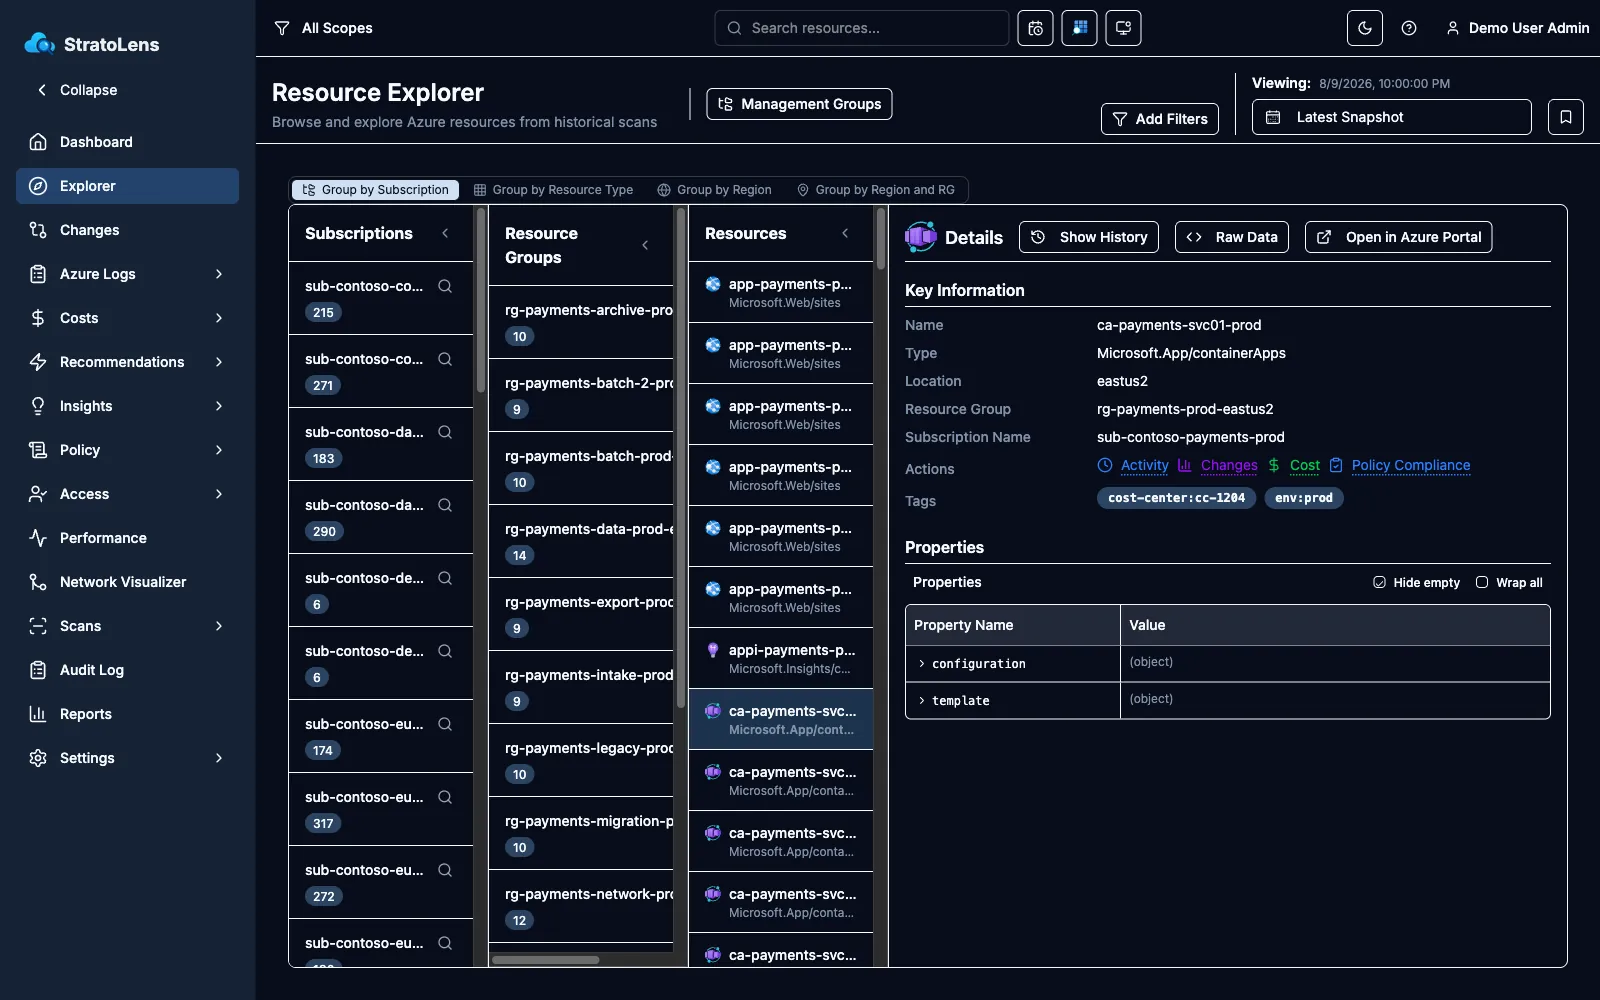1600x1000 pixels.
Task: Expand the Costs menu chevron
Action: (219, 318)
